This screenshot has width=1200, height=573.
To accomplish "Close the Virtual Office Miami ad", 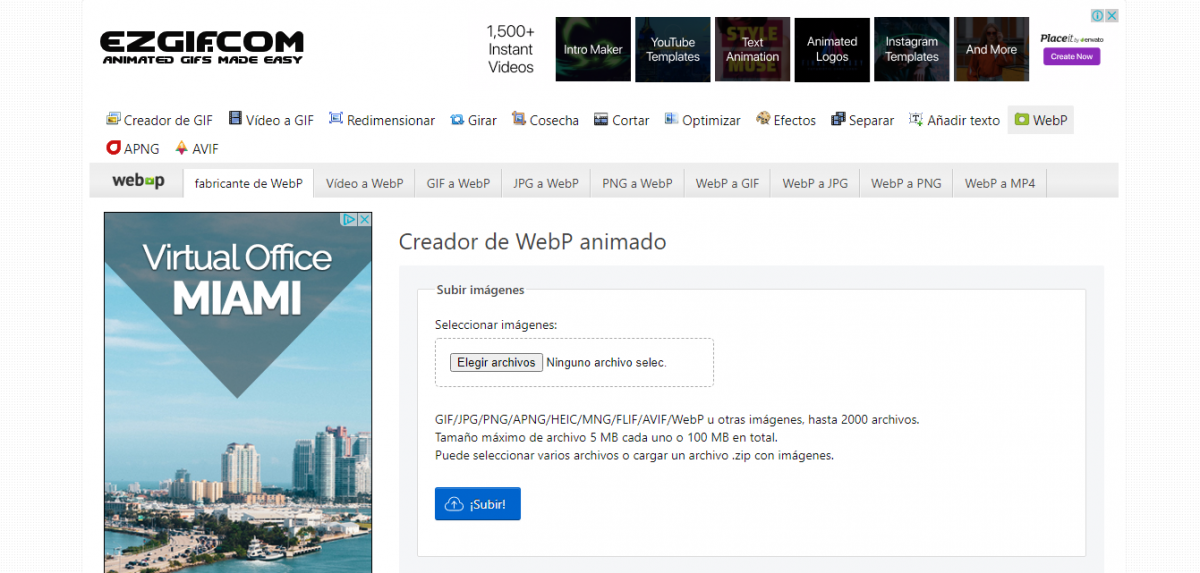I will click(364, 219).
